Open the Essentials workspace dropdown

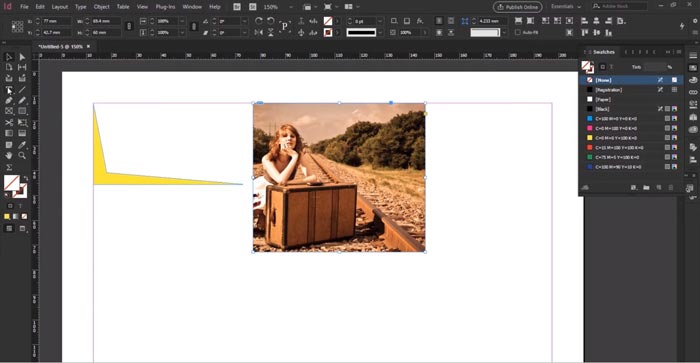566,7
